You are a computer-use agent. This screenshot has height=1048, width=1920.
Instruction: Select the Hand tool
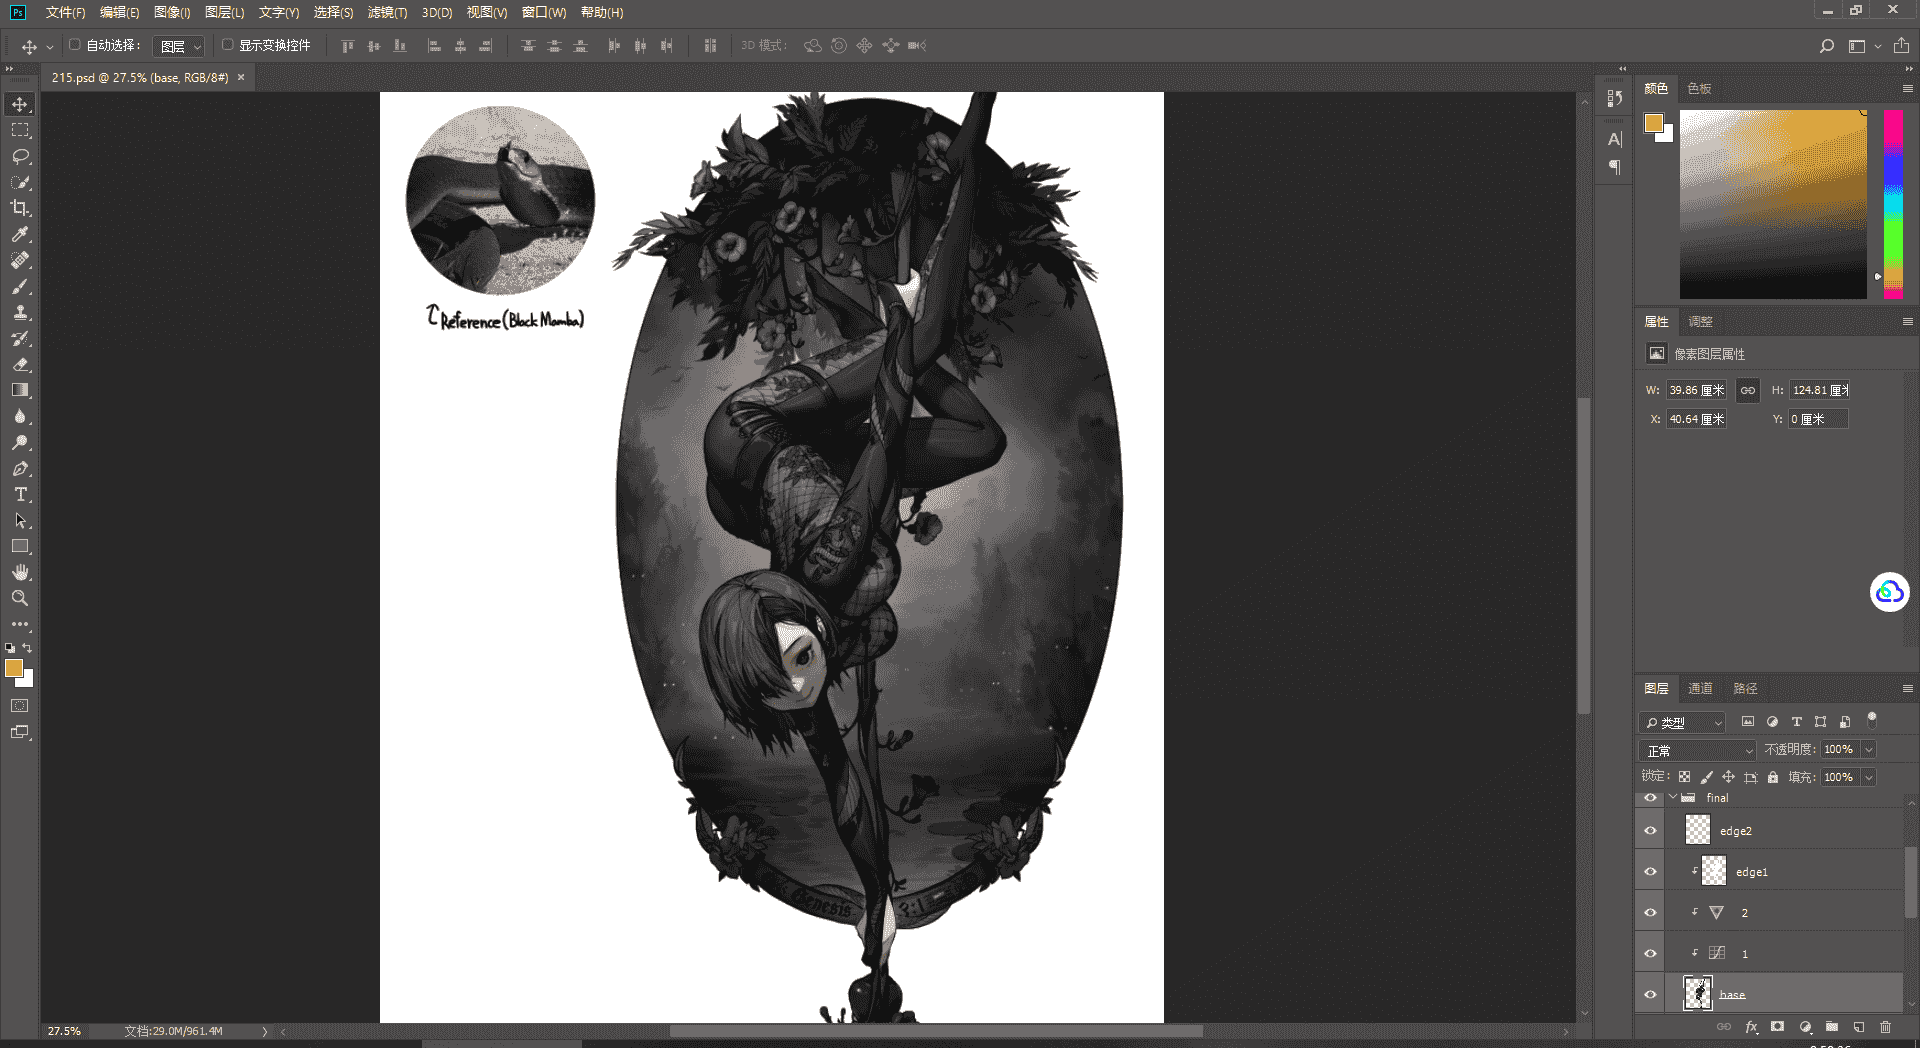coord(20,572)
